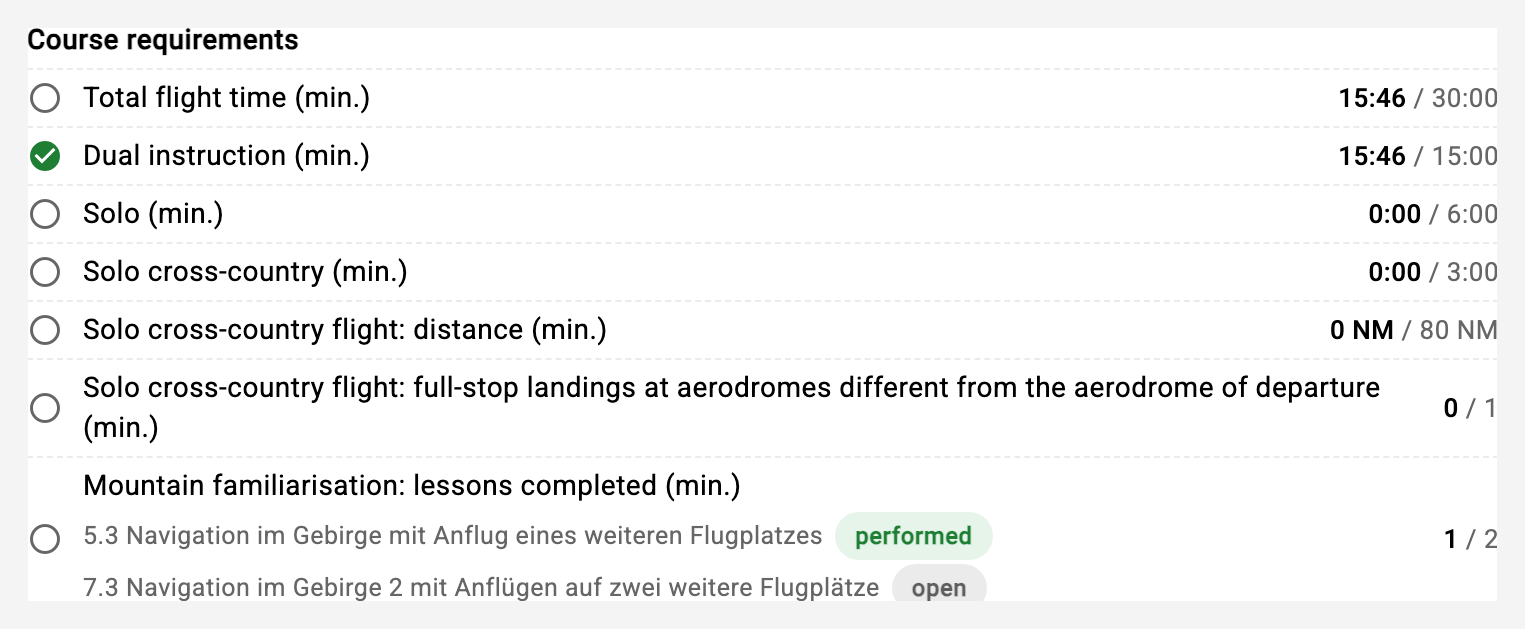Select the Dual instruction (min.) row label
The image size is (1525, 629).
227,156
